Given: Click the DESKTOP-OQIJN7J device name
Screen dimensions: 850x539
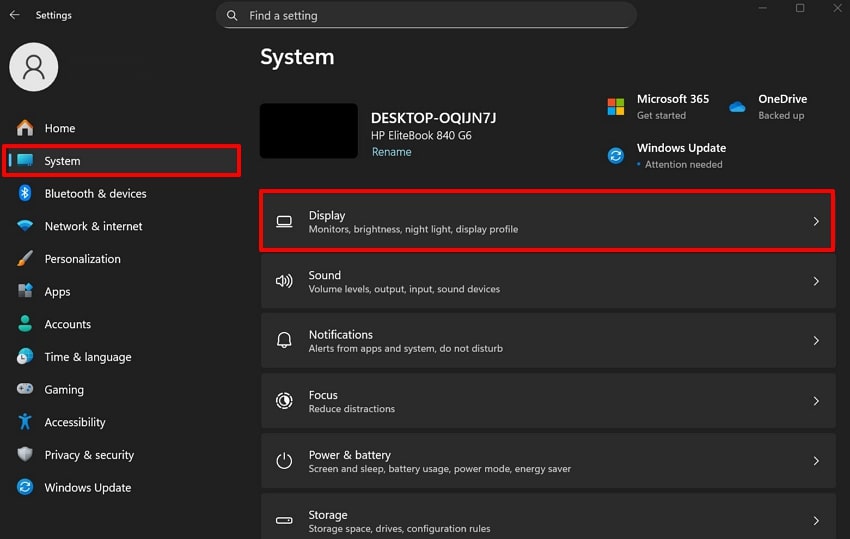Looking at the screenshot, I should coord(433,118).
